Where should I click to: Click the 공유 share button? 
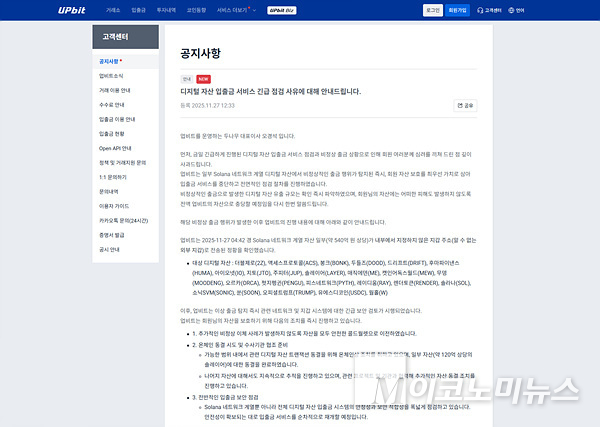464,104
